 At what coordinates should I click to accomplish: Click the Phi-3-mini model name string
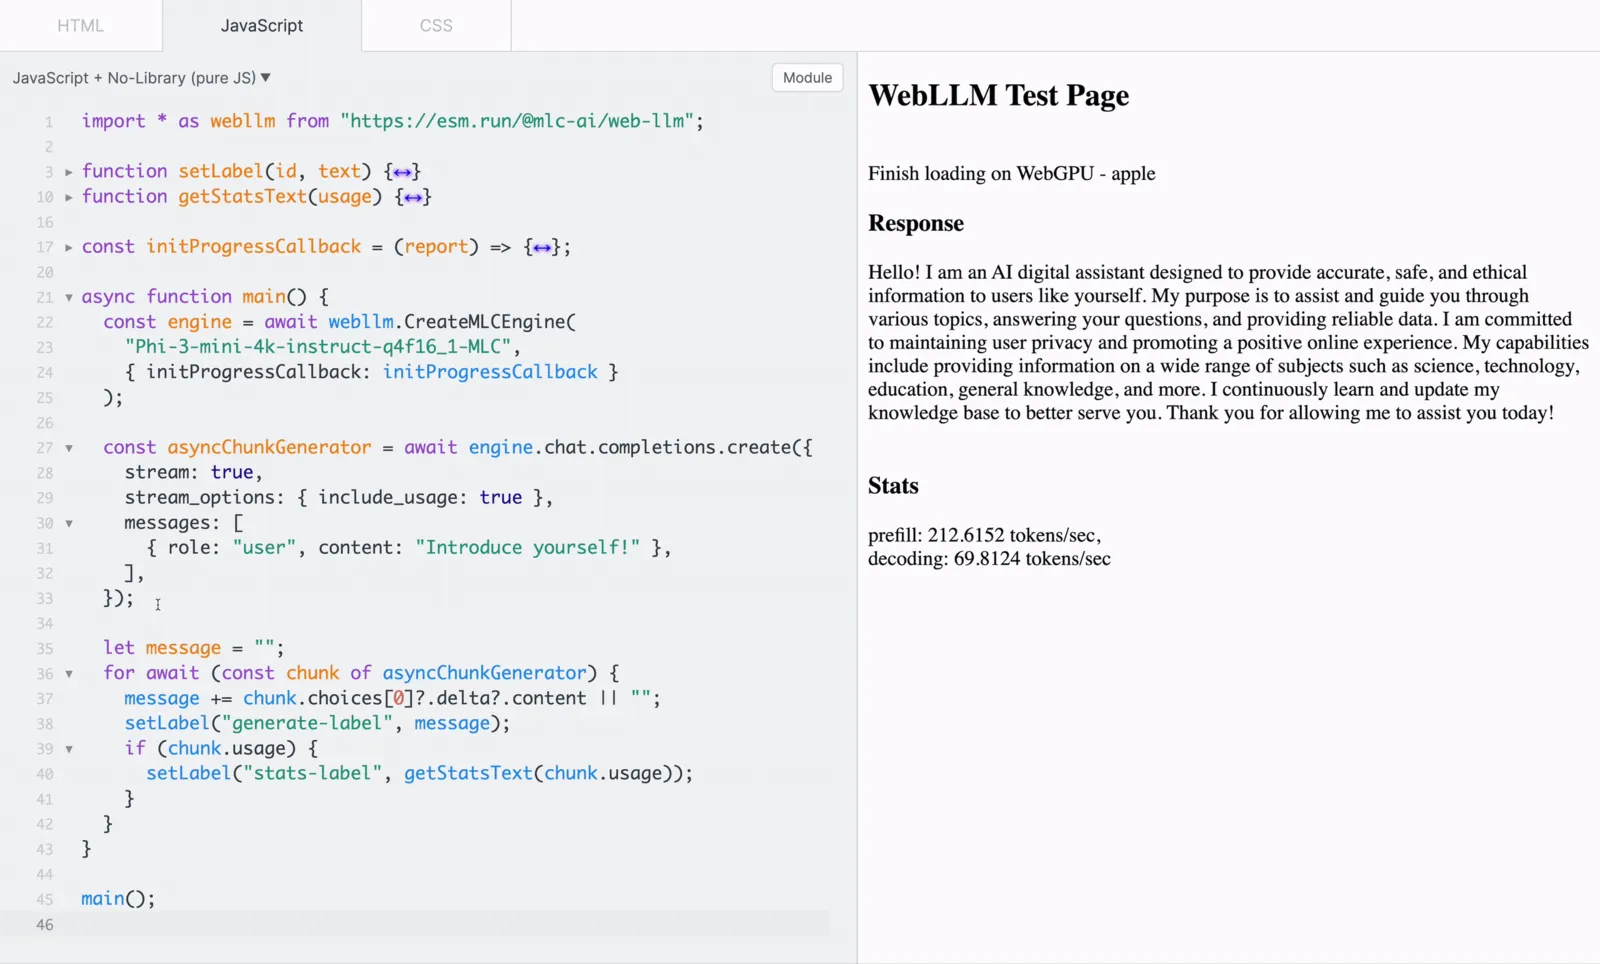[318, 347]
